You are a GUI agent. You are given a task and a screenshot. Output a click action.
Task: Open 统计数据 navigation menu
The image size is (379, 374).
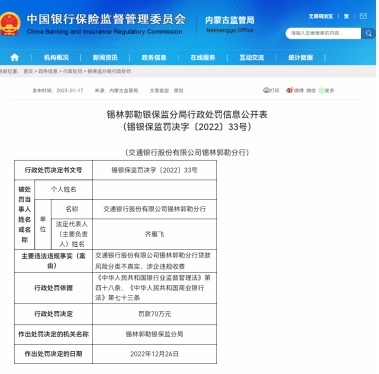point(300,57)
